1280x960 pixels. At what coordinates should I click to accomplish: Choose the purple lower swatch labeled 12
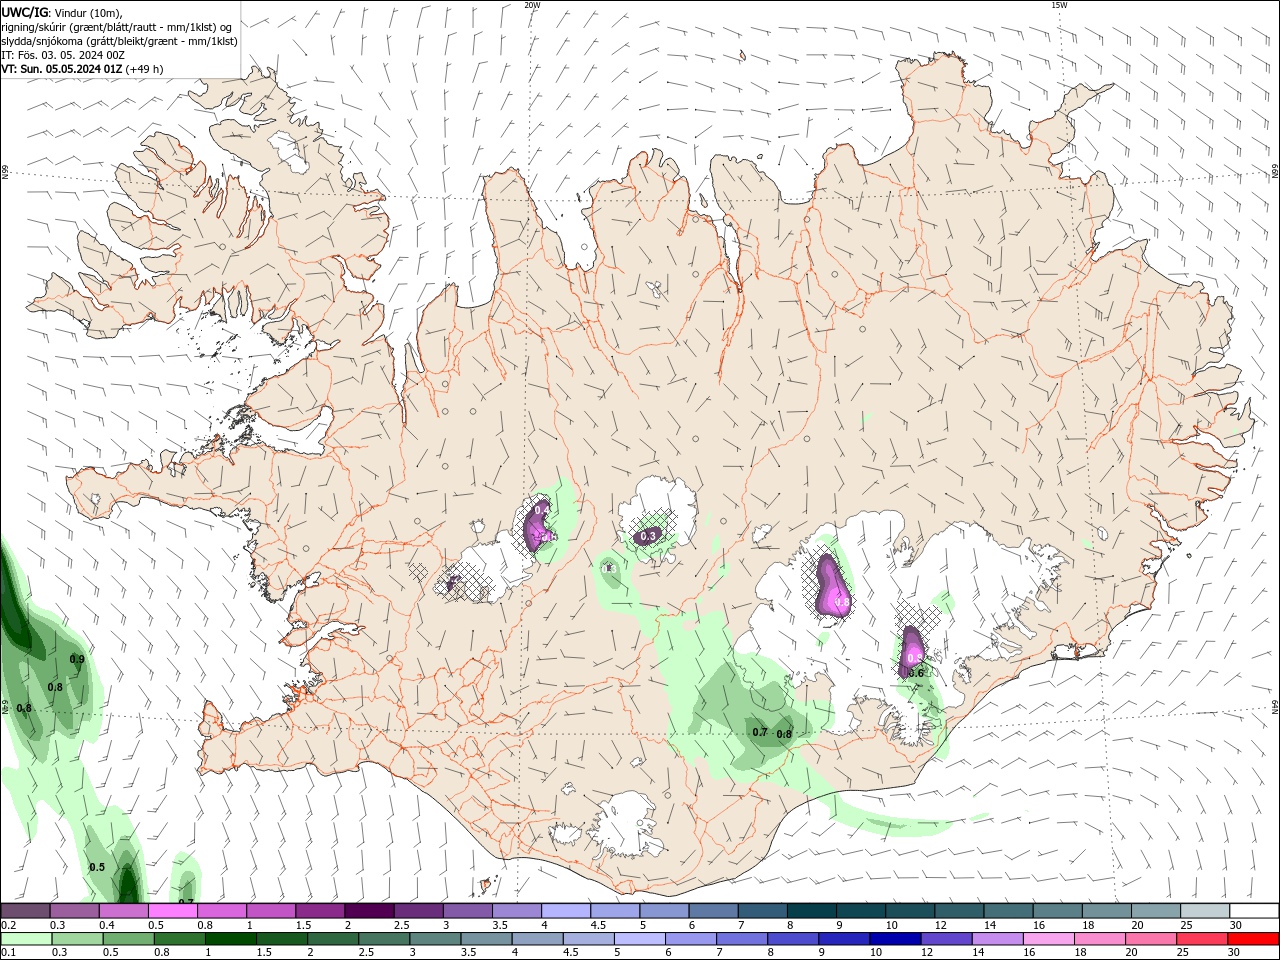click(945, 939)
